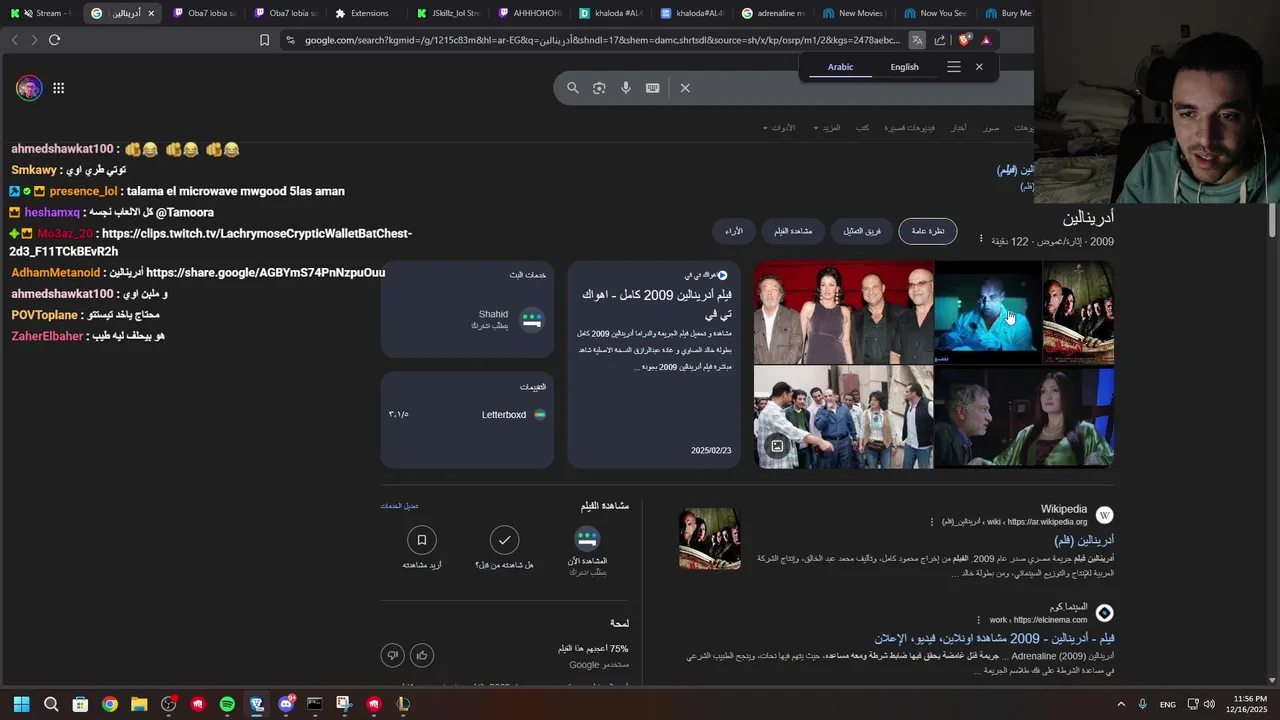
Task: Open the Windows Start menu
Action: pyautogui.click(x=21, y=704)
